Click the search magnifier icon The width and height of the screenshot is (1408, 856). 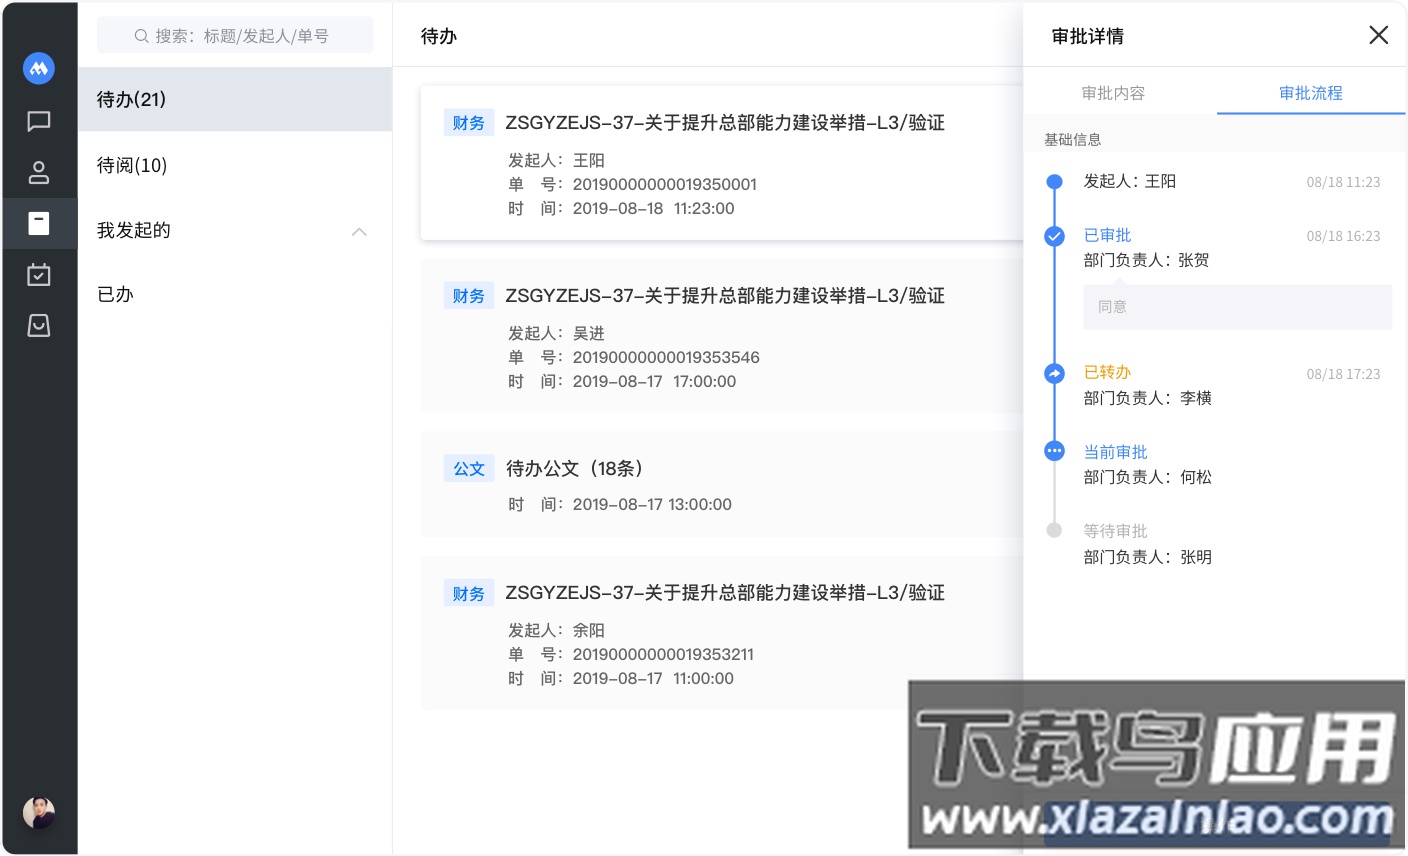[x=142, y=34]
